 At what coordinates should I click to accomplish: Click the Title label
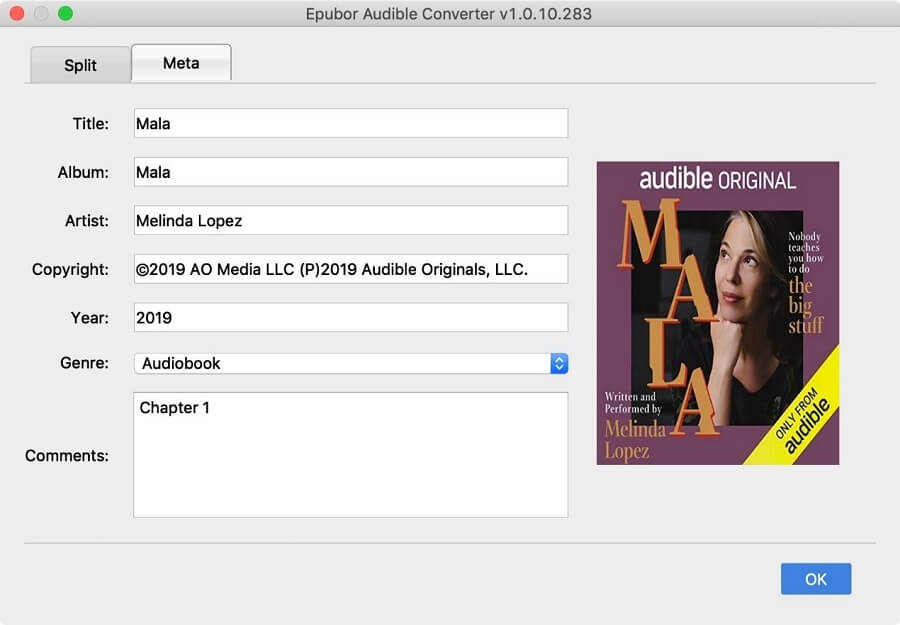[x=89, y=123]
